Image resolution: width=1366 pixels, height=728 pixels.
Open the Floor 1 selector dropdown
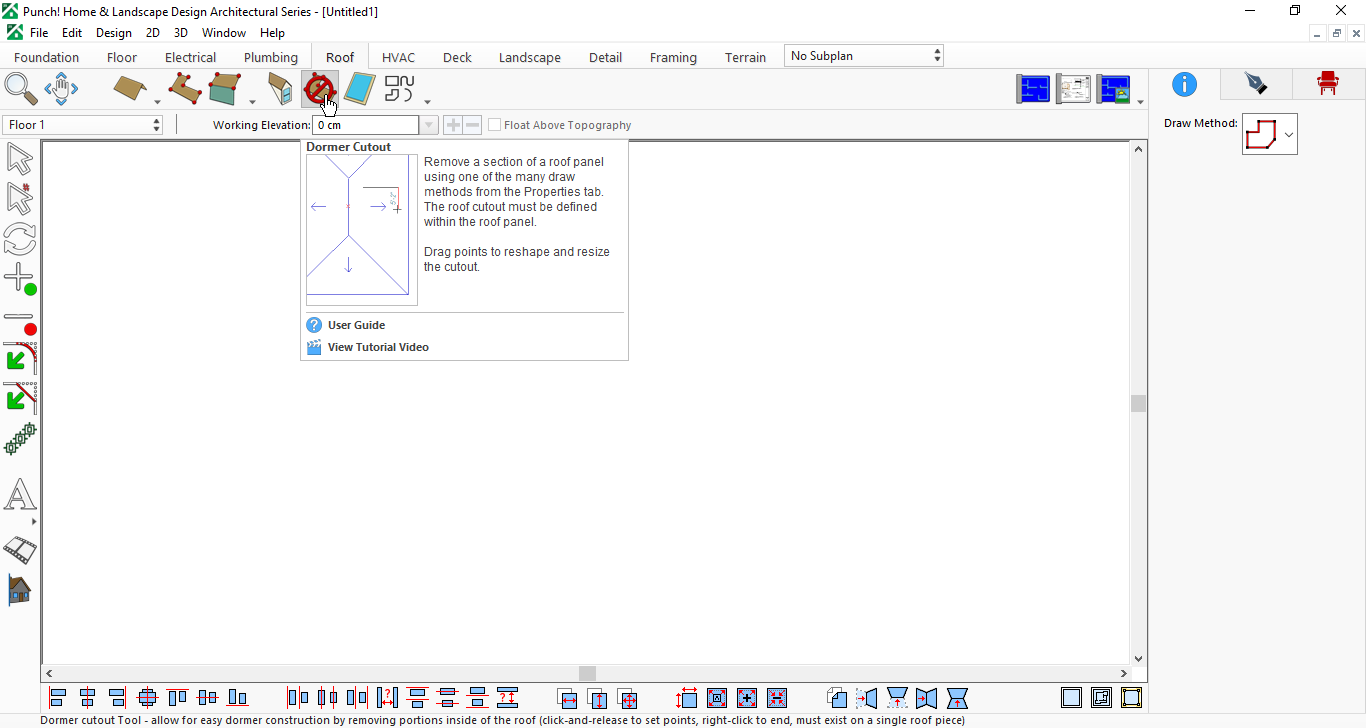coord(83,125)
